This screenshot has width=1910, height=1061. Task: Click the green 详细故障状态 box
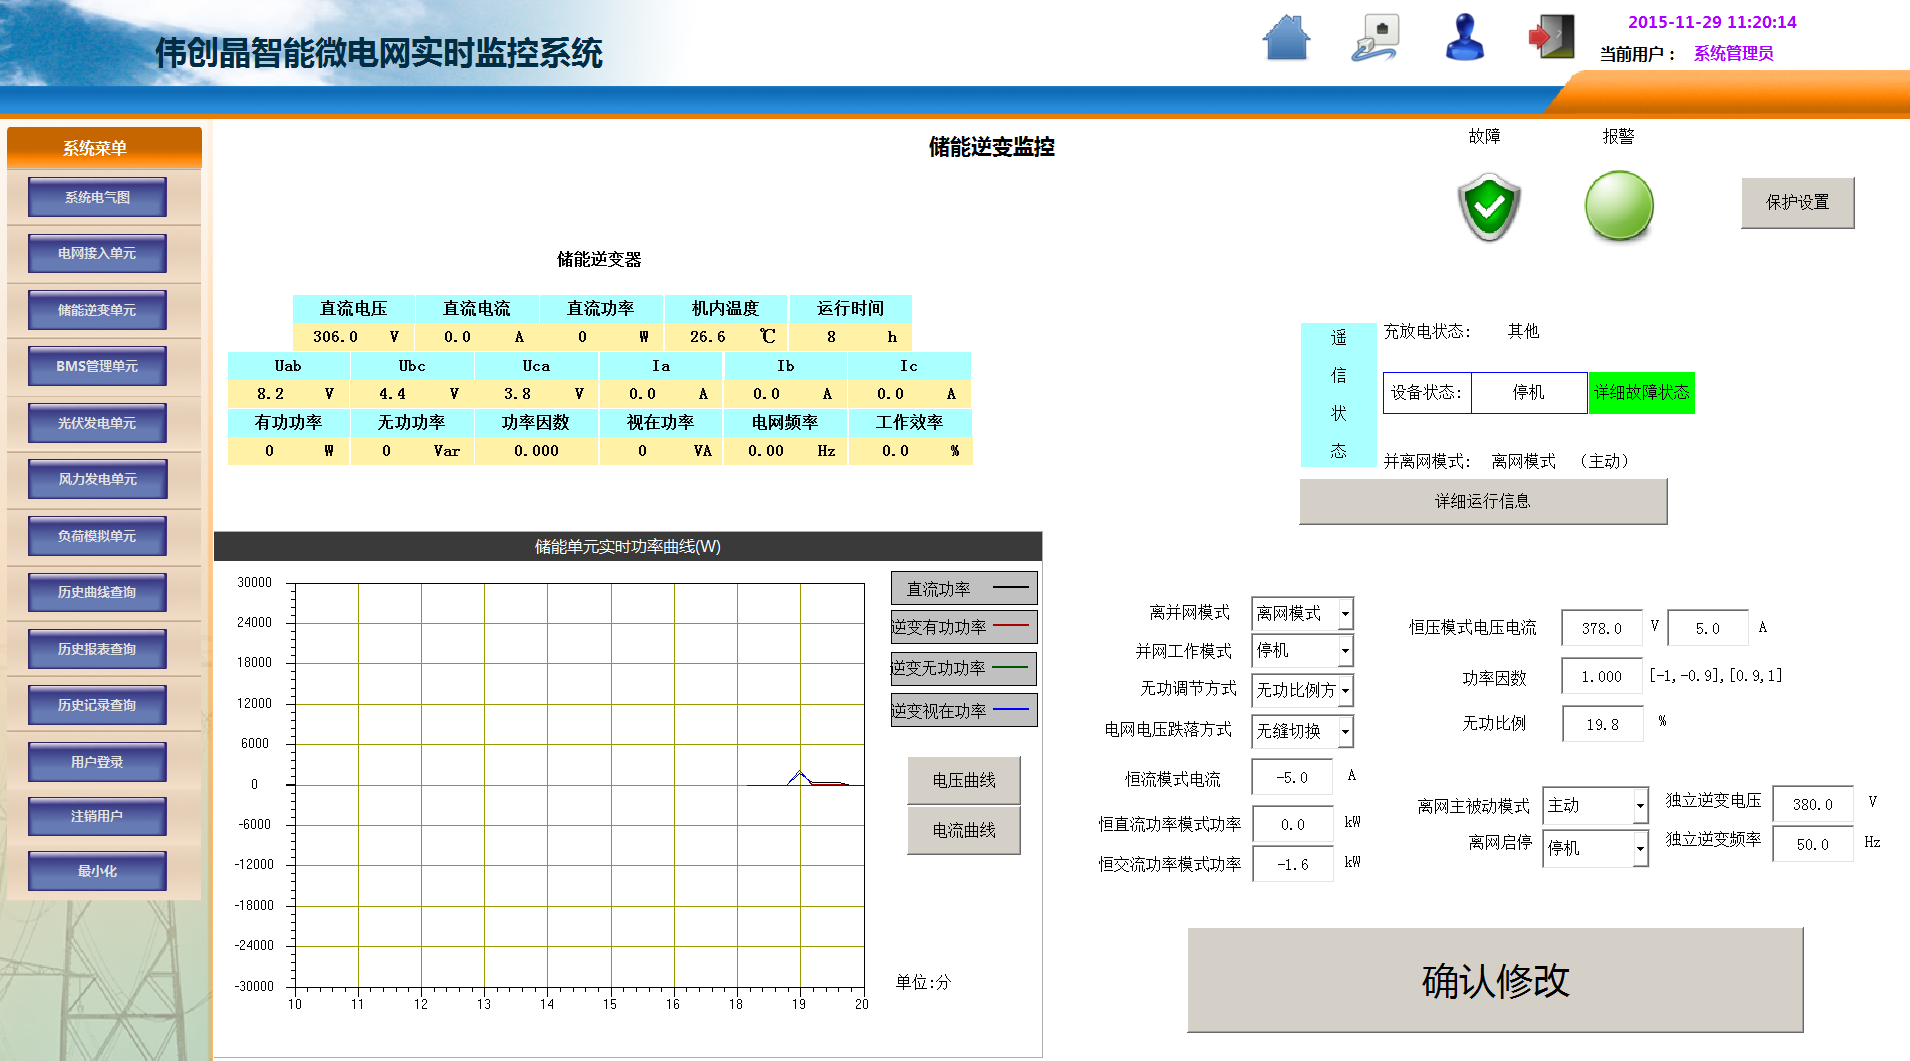tap(1641, 392)
